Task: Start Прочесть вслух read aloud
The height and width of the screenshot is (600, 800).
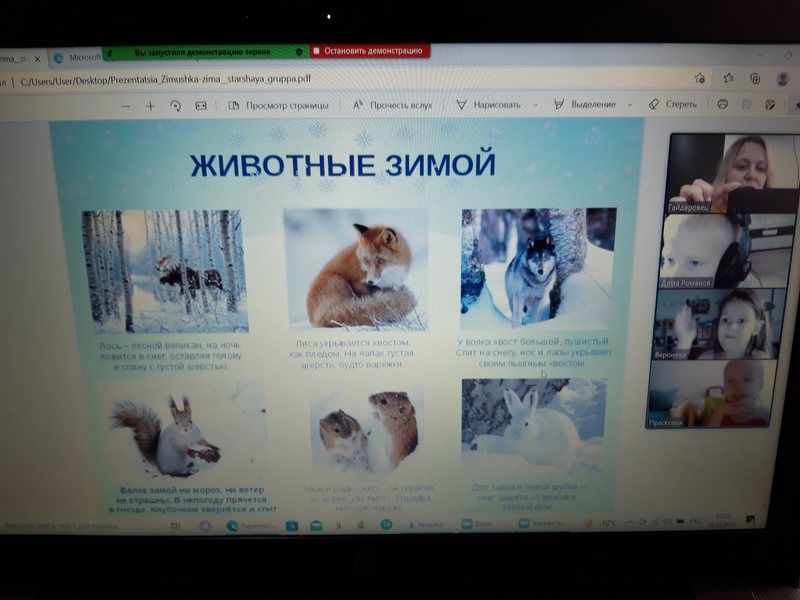Action: (x=393, y=105)
